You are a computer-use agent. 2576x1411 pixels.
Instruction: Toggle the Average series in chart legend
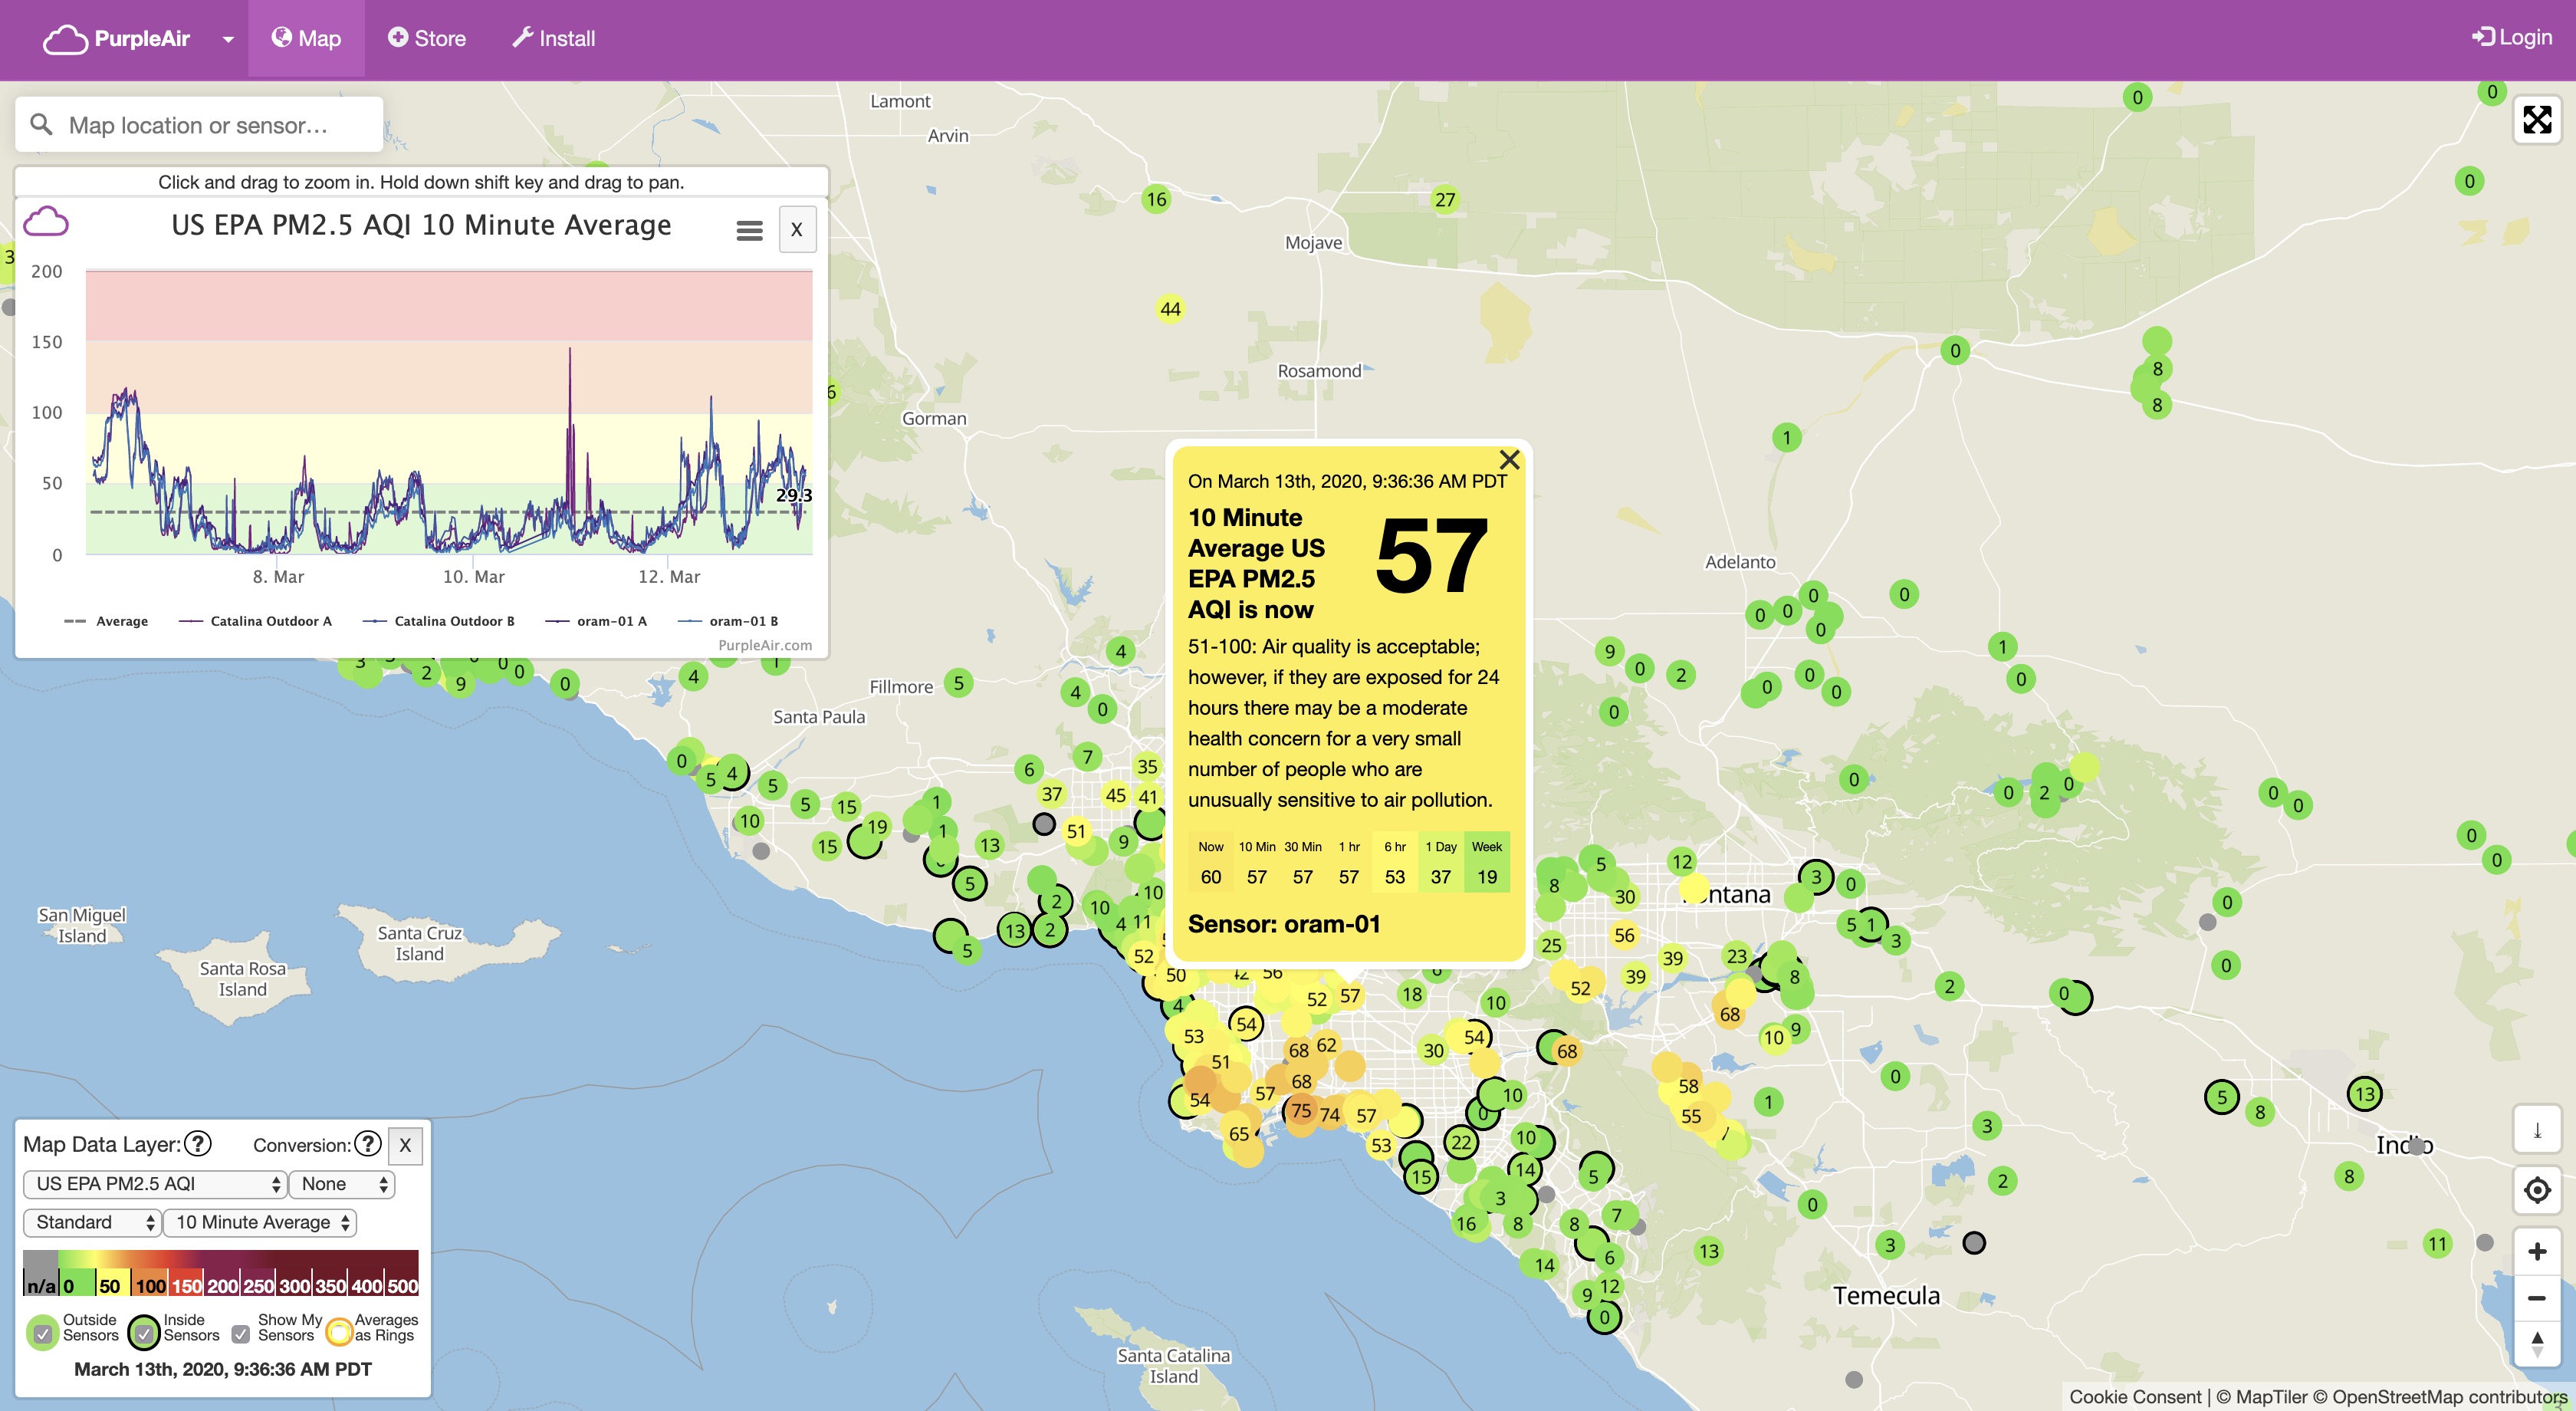tap(106, 621)
